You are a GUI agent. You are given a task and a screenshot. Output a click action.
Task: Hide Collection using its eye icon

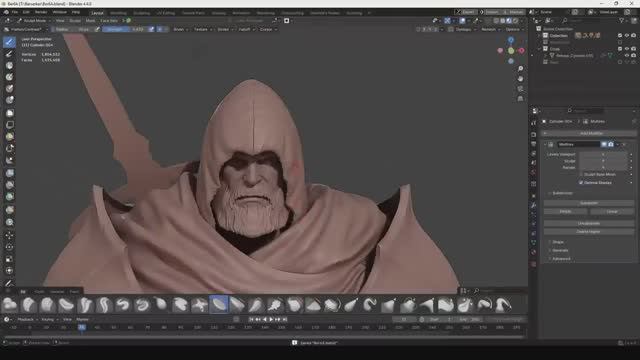tap(627, 36)
